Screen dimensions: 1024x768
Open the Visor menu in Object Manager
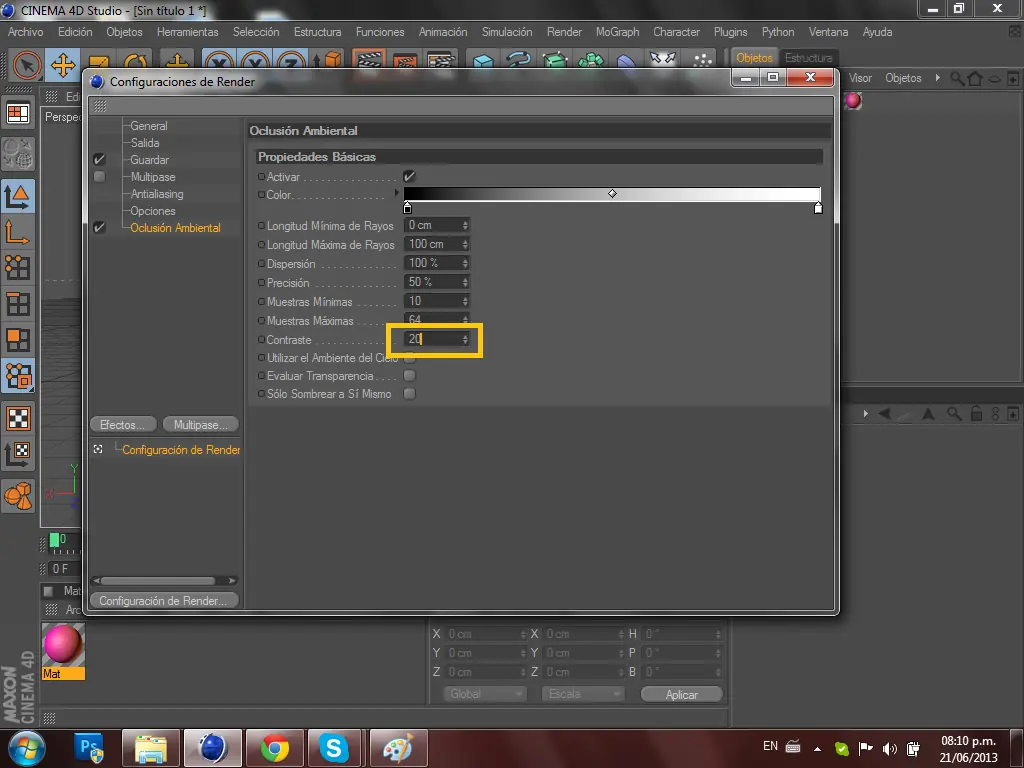tap(860, 78)
